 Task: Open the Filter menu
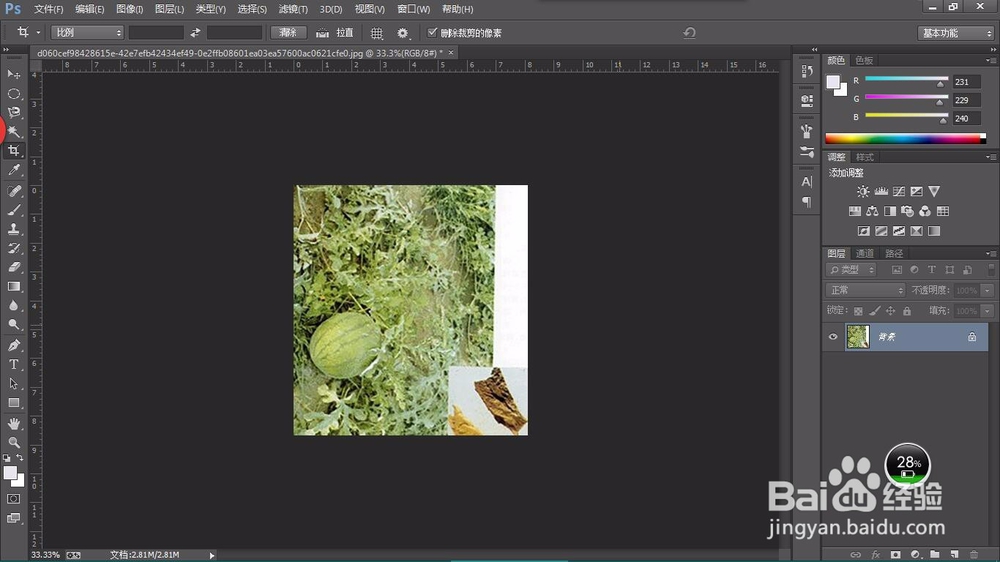point(293,9)
